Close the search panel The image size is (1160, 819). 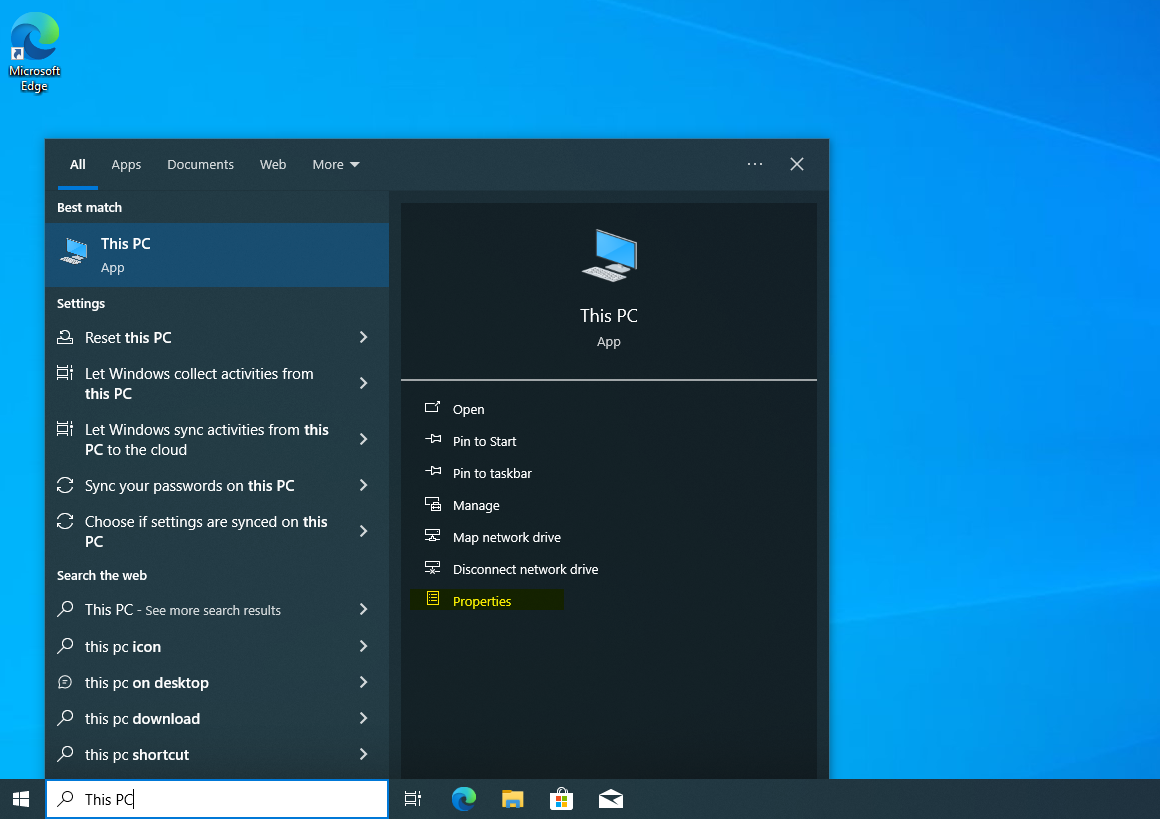click(797, 164)
